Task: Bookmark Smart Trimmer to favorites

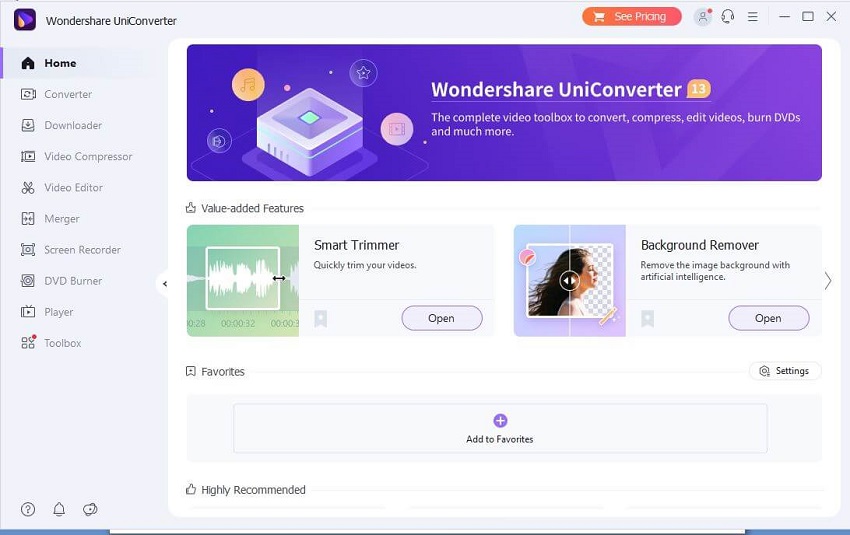Action: pos(320,319)
